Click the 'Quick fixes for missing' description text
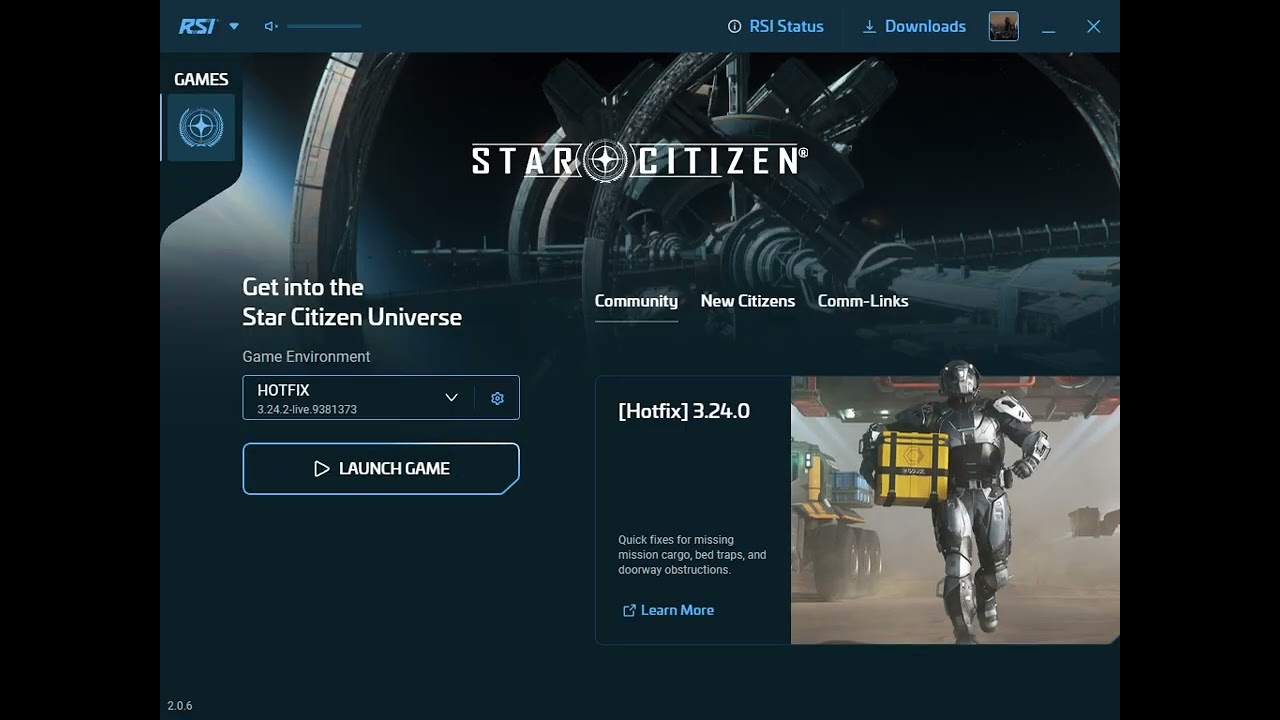 692,555
